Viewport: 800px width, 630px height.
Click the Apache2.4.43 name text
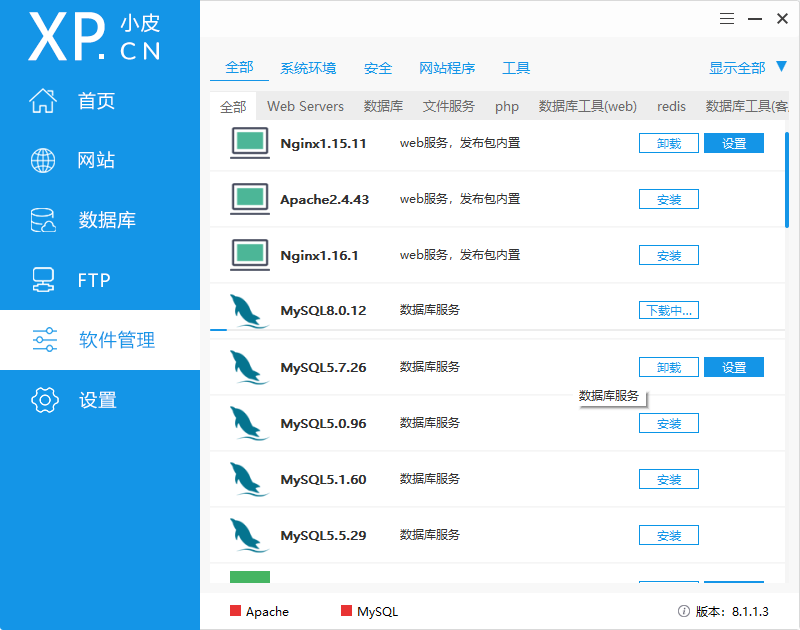point(324,199)
